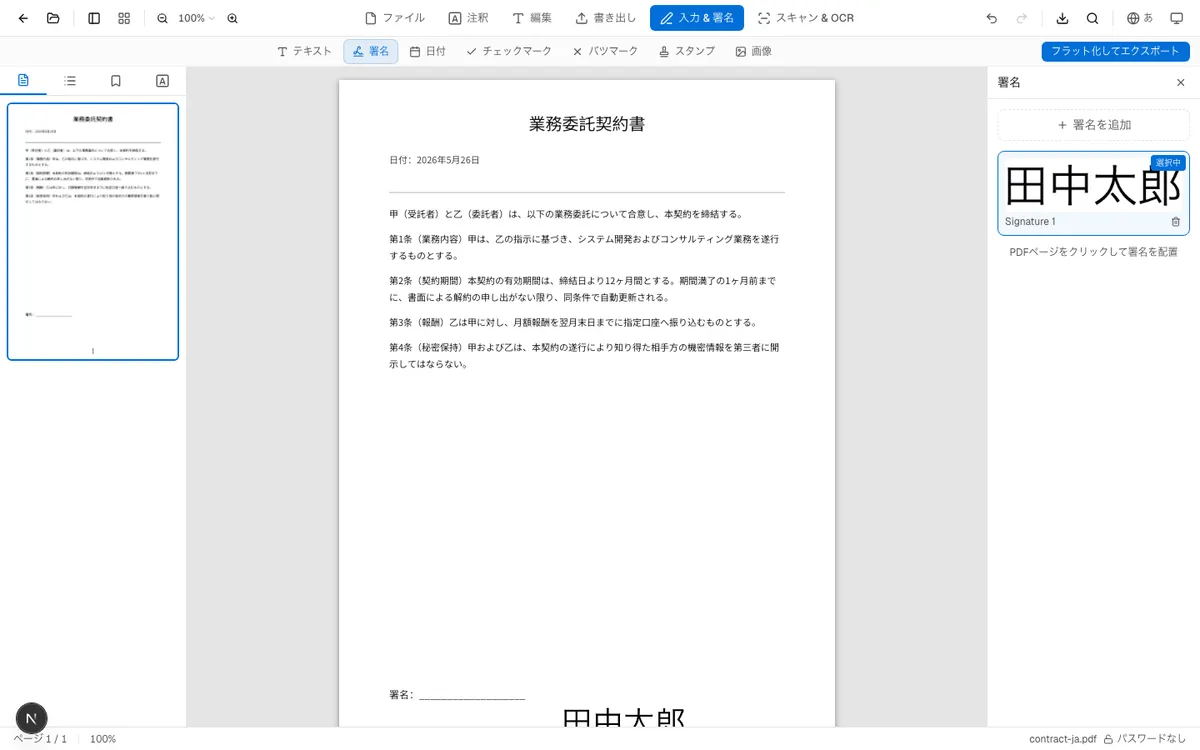Viewport: 1200px width, 750px height.
Task: Click the パスワードなし lock status
Action: pyautogui.click(x=1145, y=739)
